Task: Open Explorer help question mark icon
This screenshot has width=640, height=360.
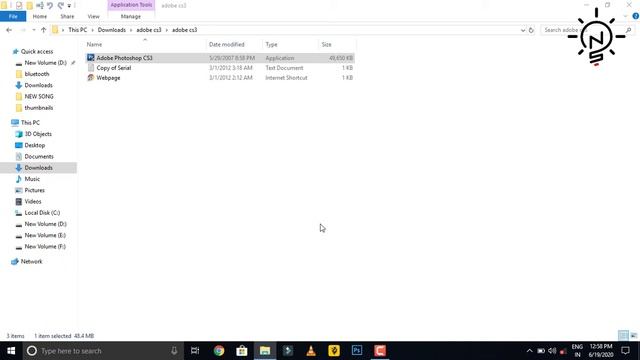Action: point(636,16)
